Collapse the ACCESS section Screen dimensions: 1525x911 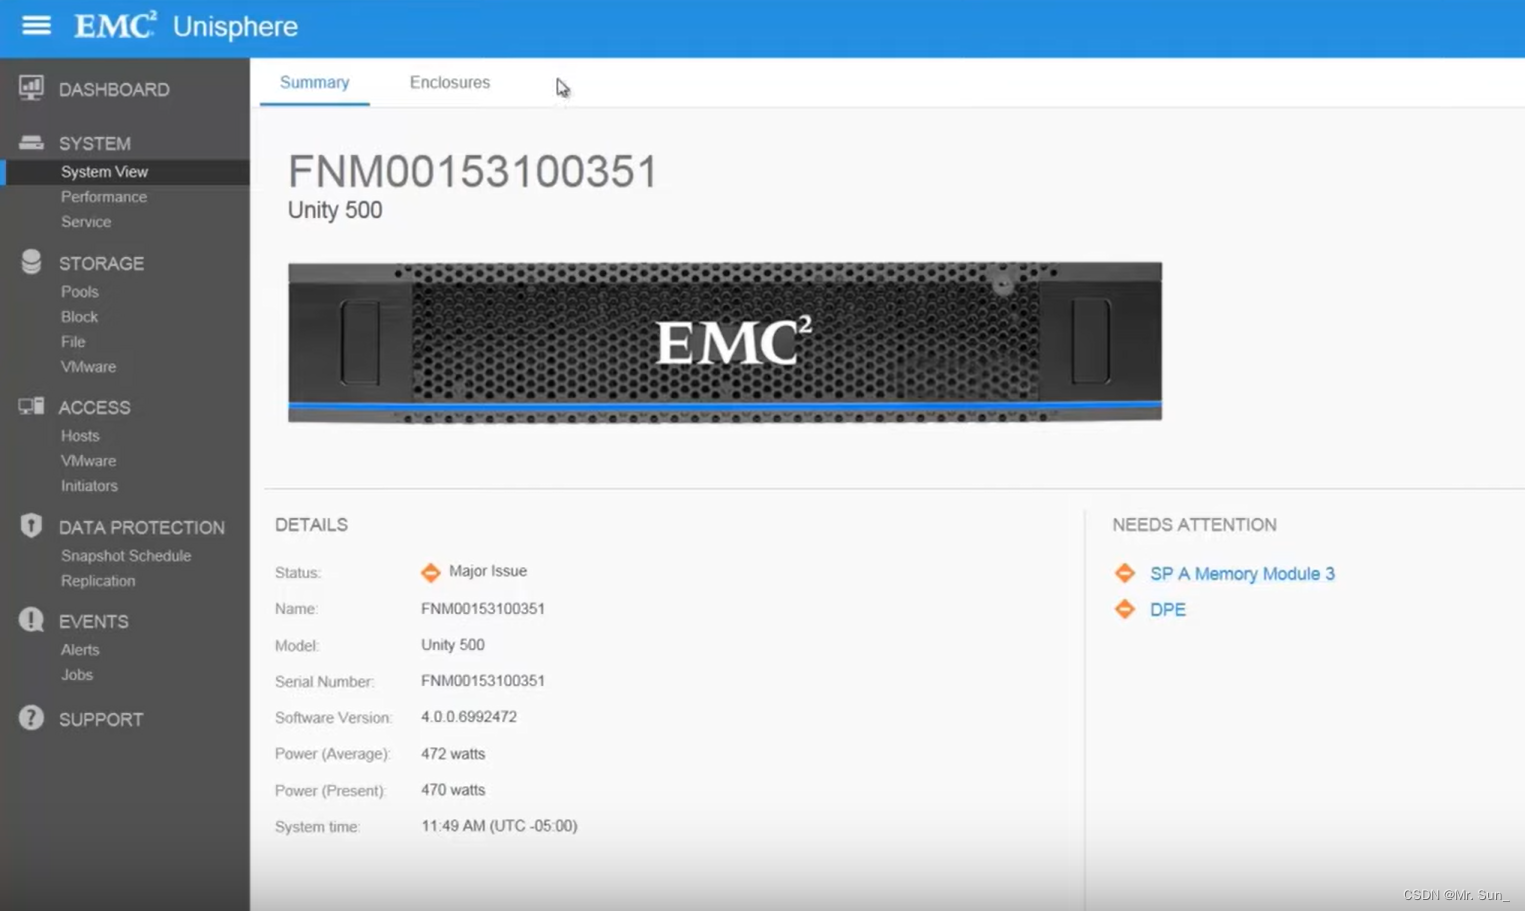pyautogui.click(x=96, y=407)
